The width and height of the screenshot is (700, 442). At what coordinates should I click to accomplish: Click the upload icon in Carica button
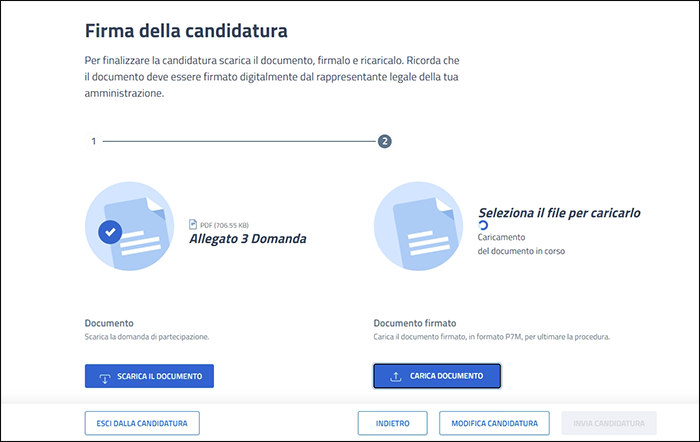pos(396,376)
